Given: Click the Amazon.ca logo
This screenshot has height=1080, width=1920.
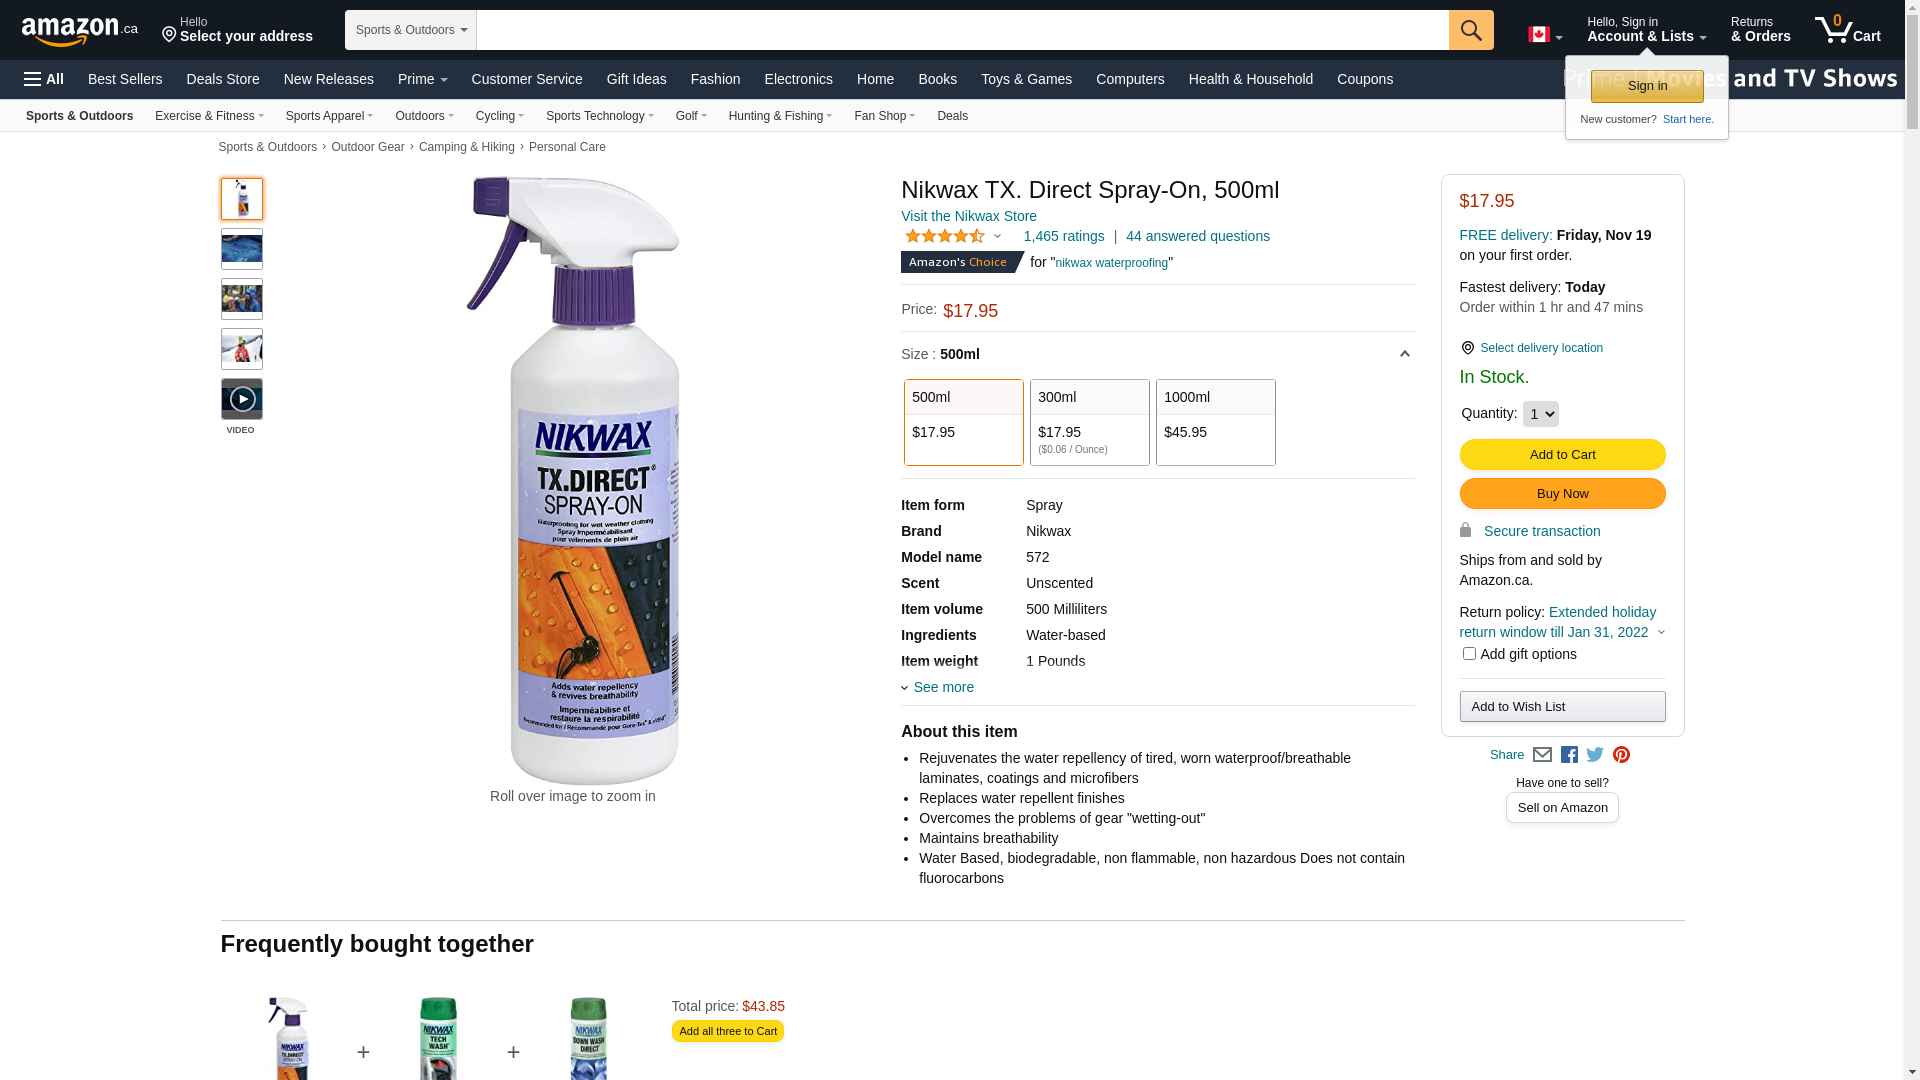Looking at the screenshot, I should [80, 30].
